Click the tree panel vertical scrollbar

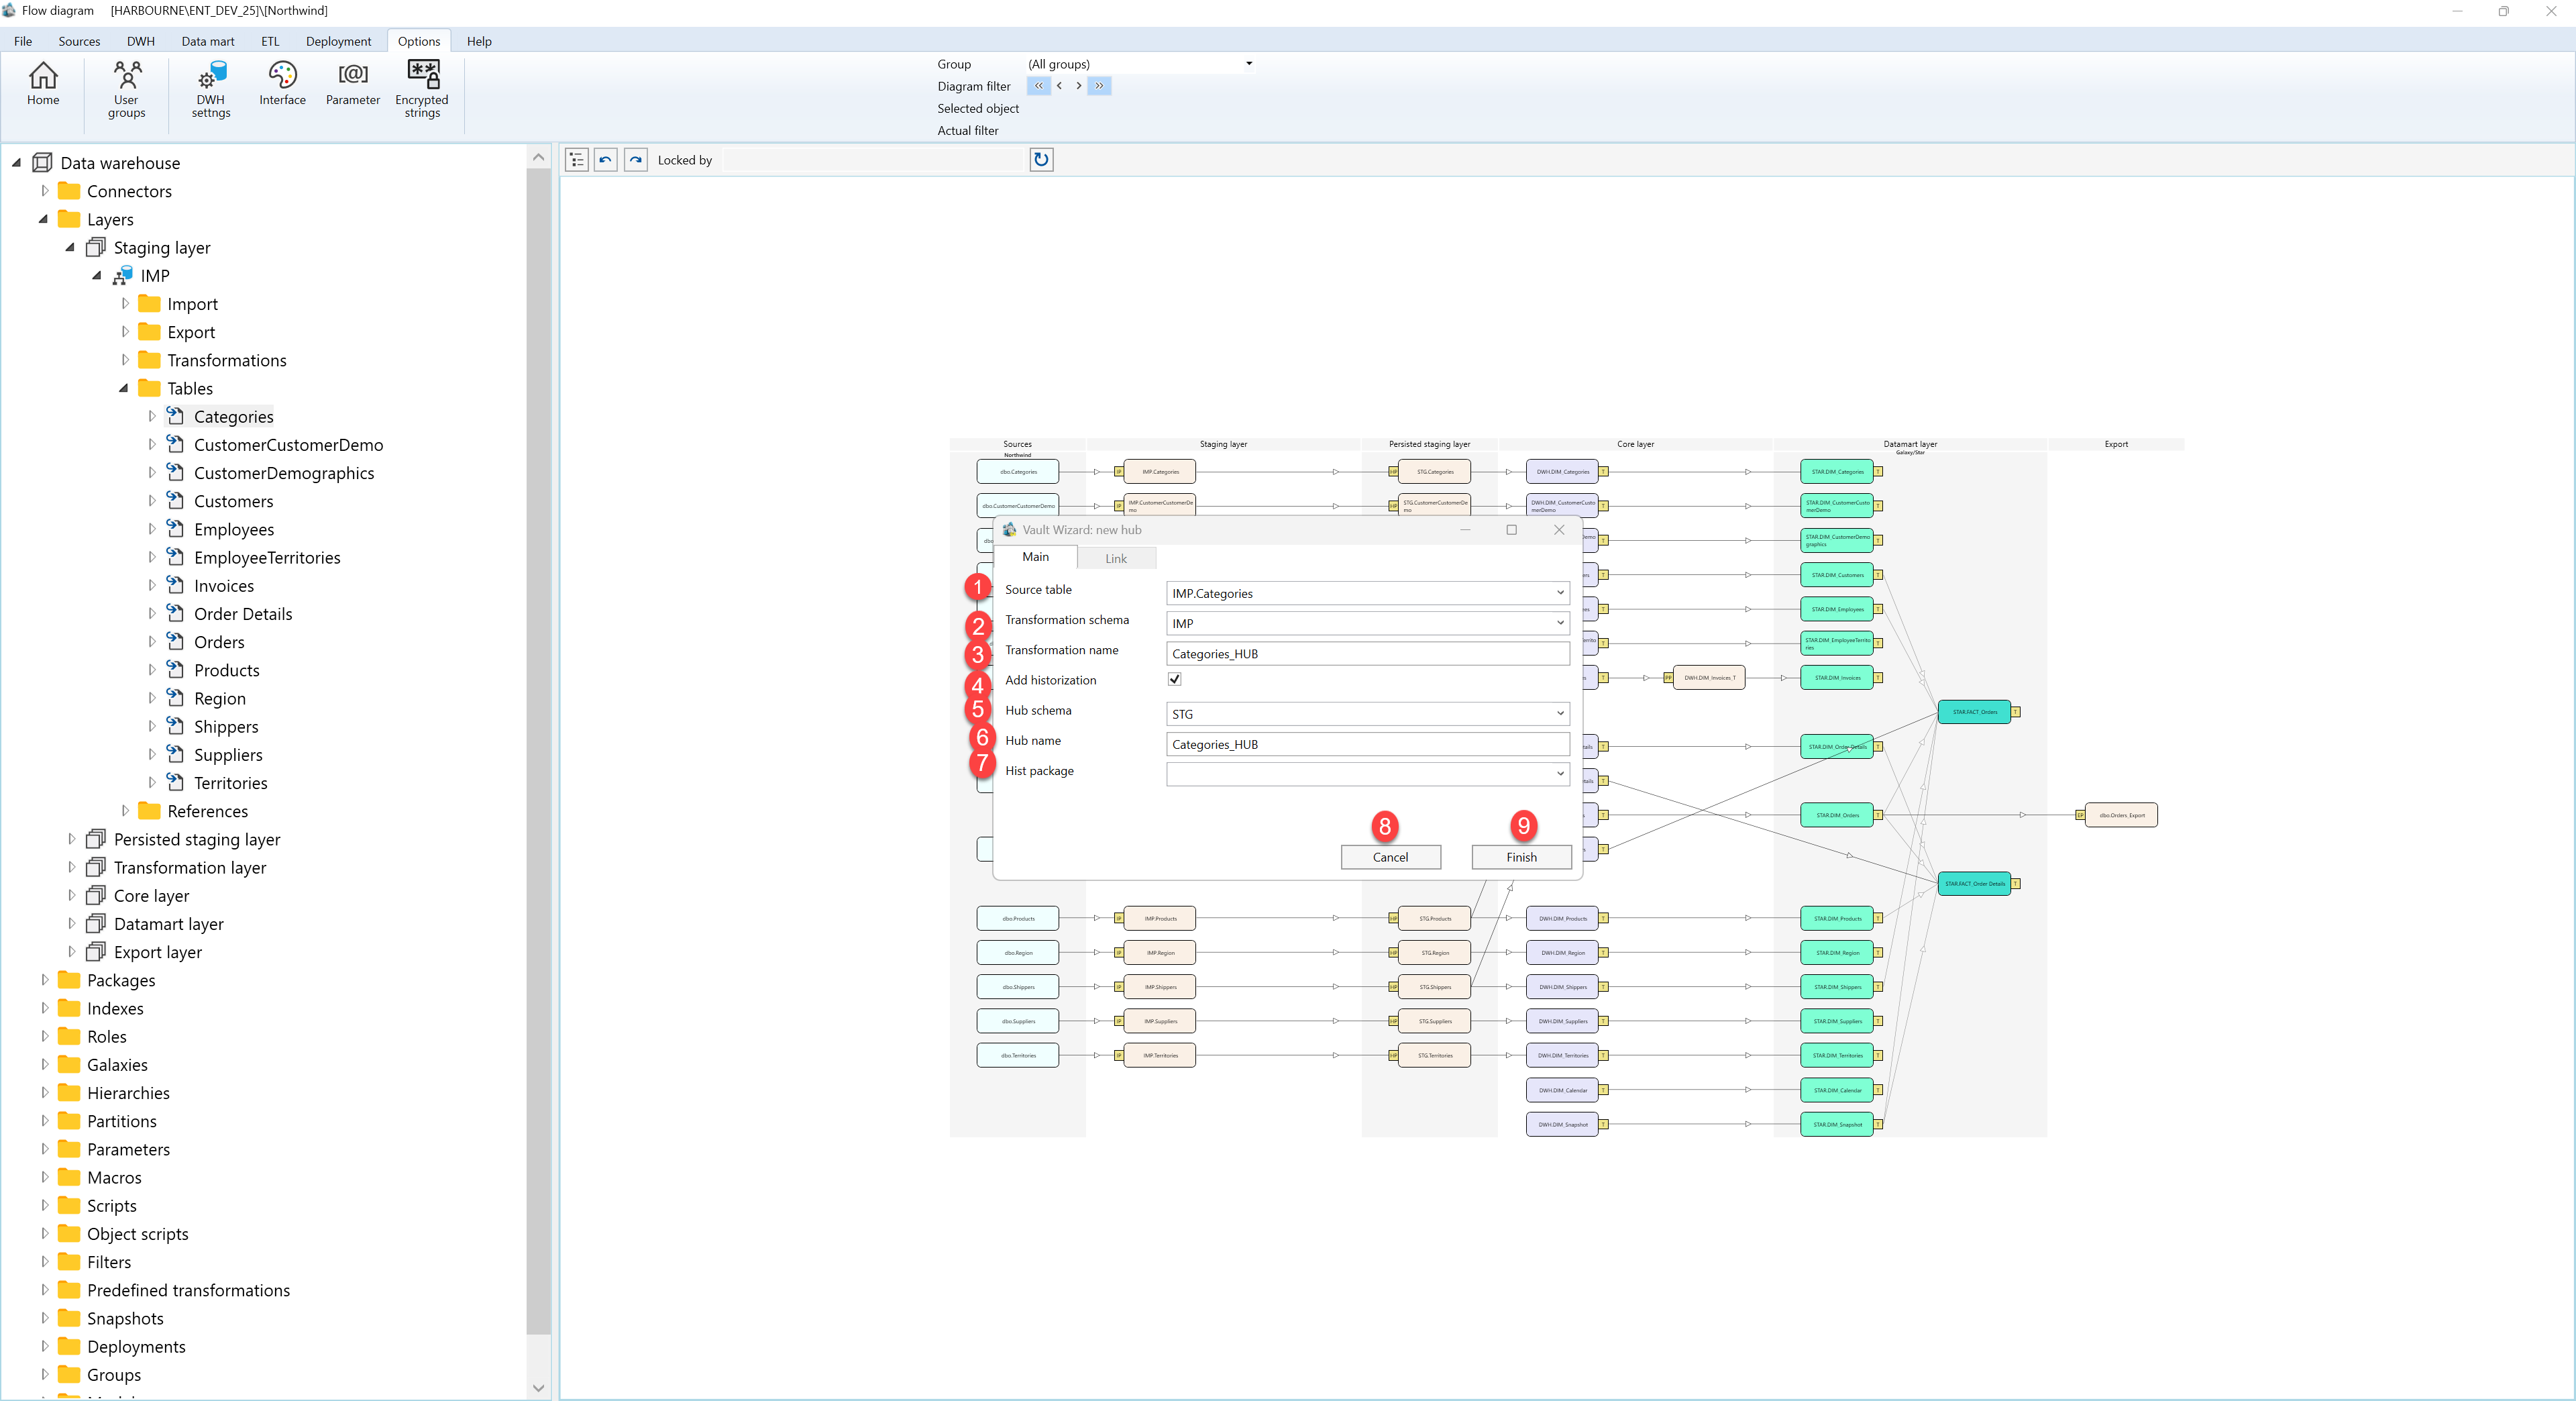tap(538, 750)
